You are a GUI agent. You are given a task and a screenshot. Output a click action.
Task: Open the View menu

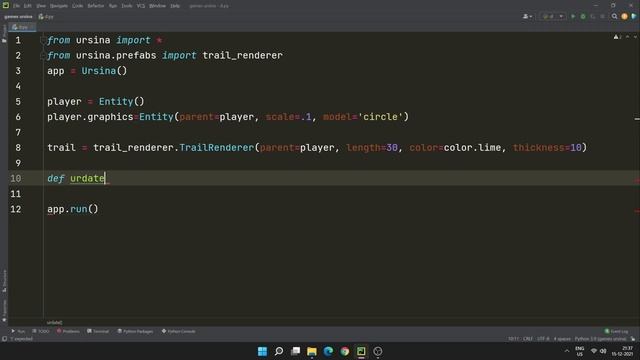coord(41,6)
